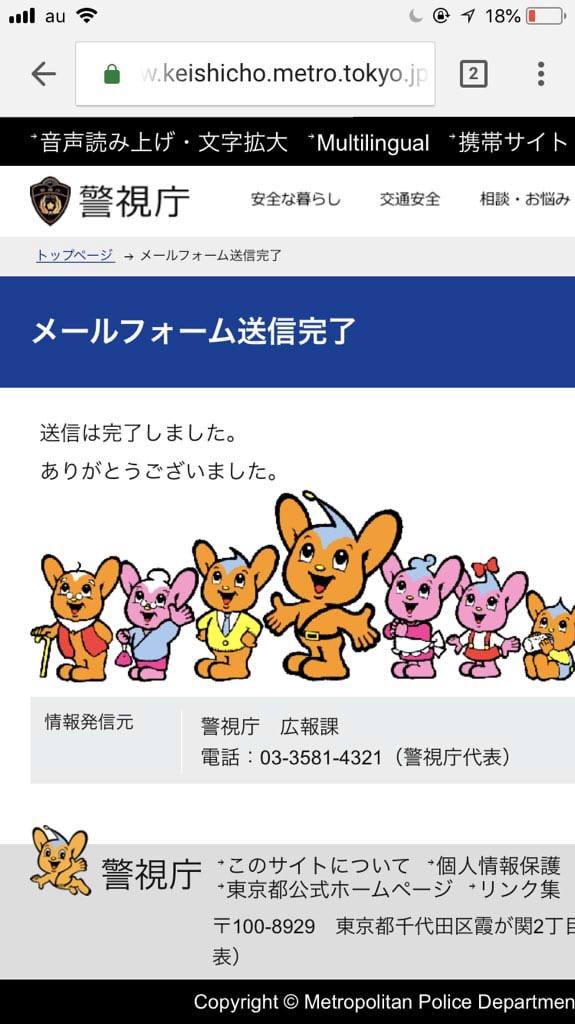Open 個人情報保護 footer link
575x1024 pixels.
point(495,866)
